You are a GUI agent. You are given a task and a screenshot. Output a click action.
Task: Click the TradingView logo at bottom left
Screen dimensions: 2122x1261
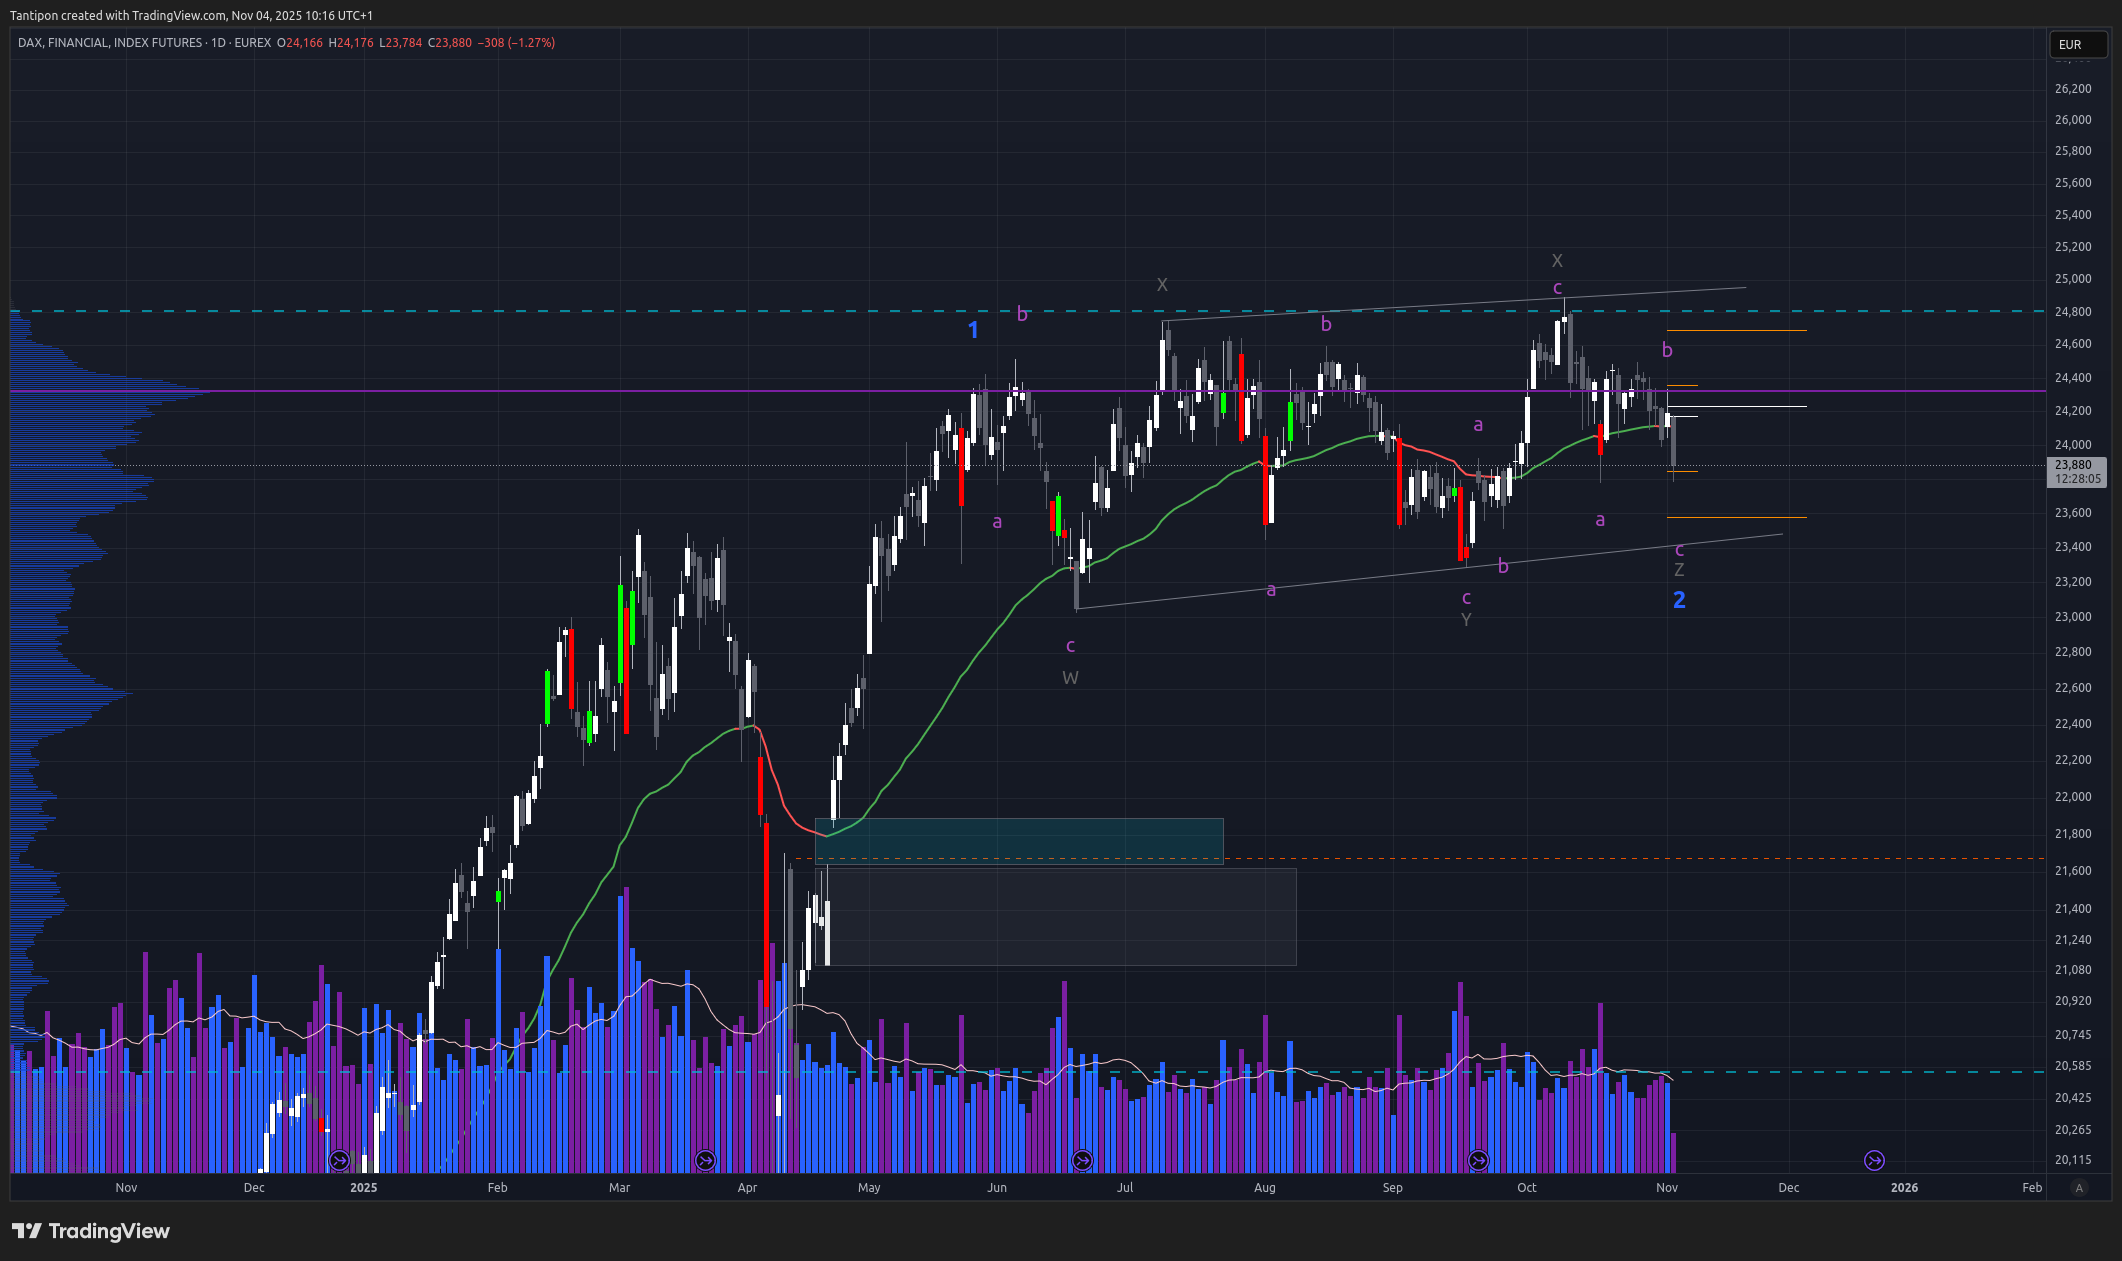pyautogui.click(x=91, y=1231)
